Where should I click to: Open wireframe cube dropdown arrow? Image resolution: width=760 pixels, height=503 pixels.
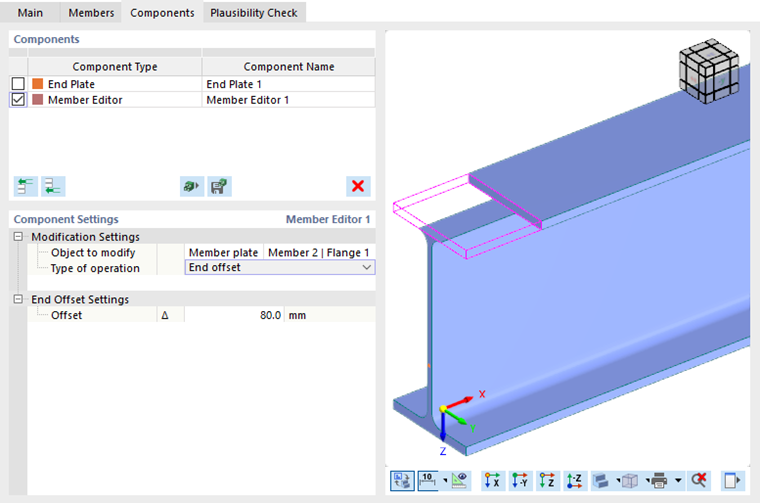pos(648,481)
